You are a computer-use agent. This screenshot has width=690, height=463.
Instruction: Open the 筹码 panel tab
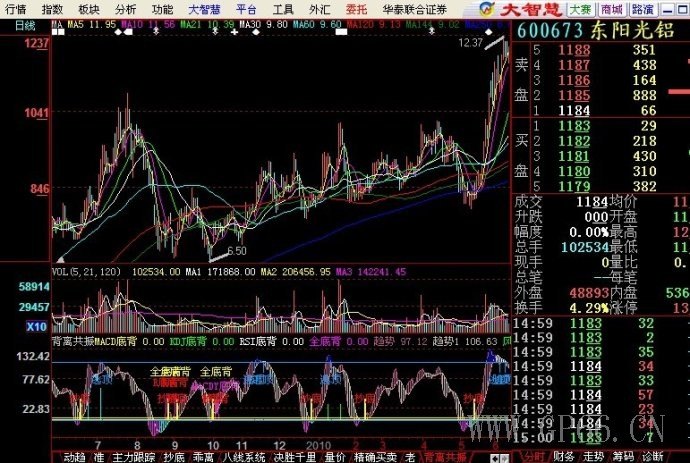tap(623, 456)
